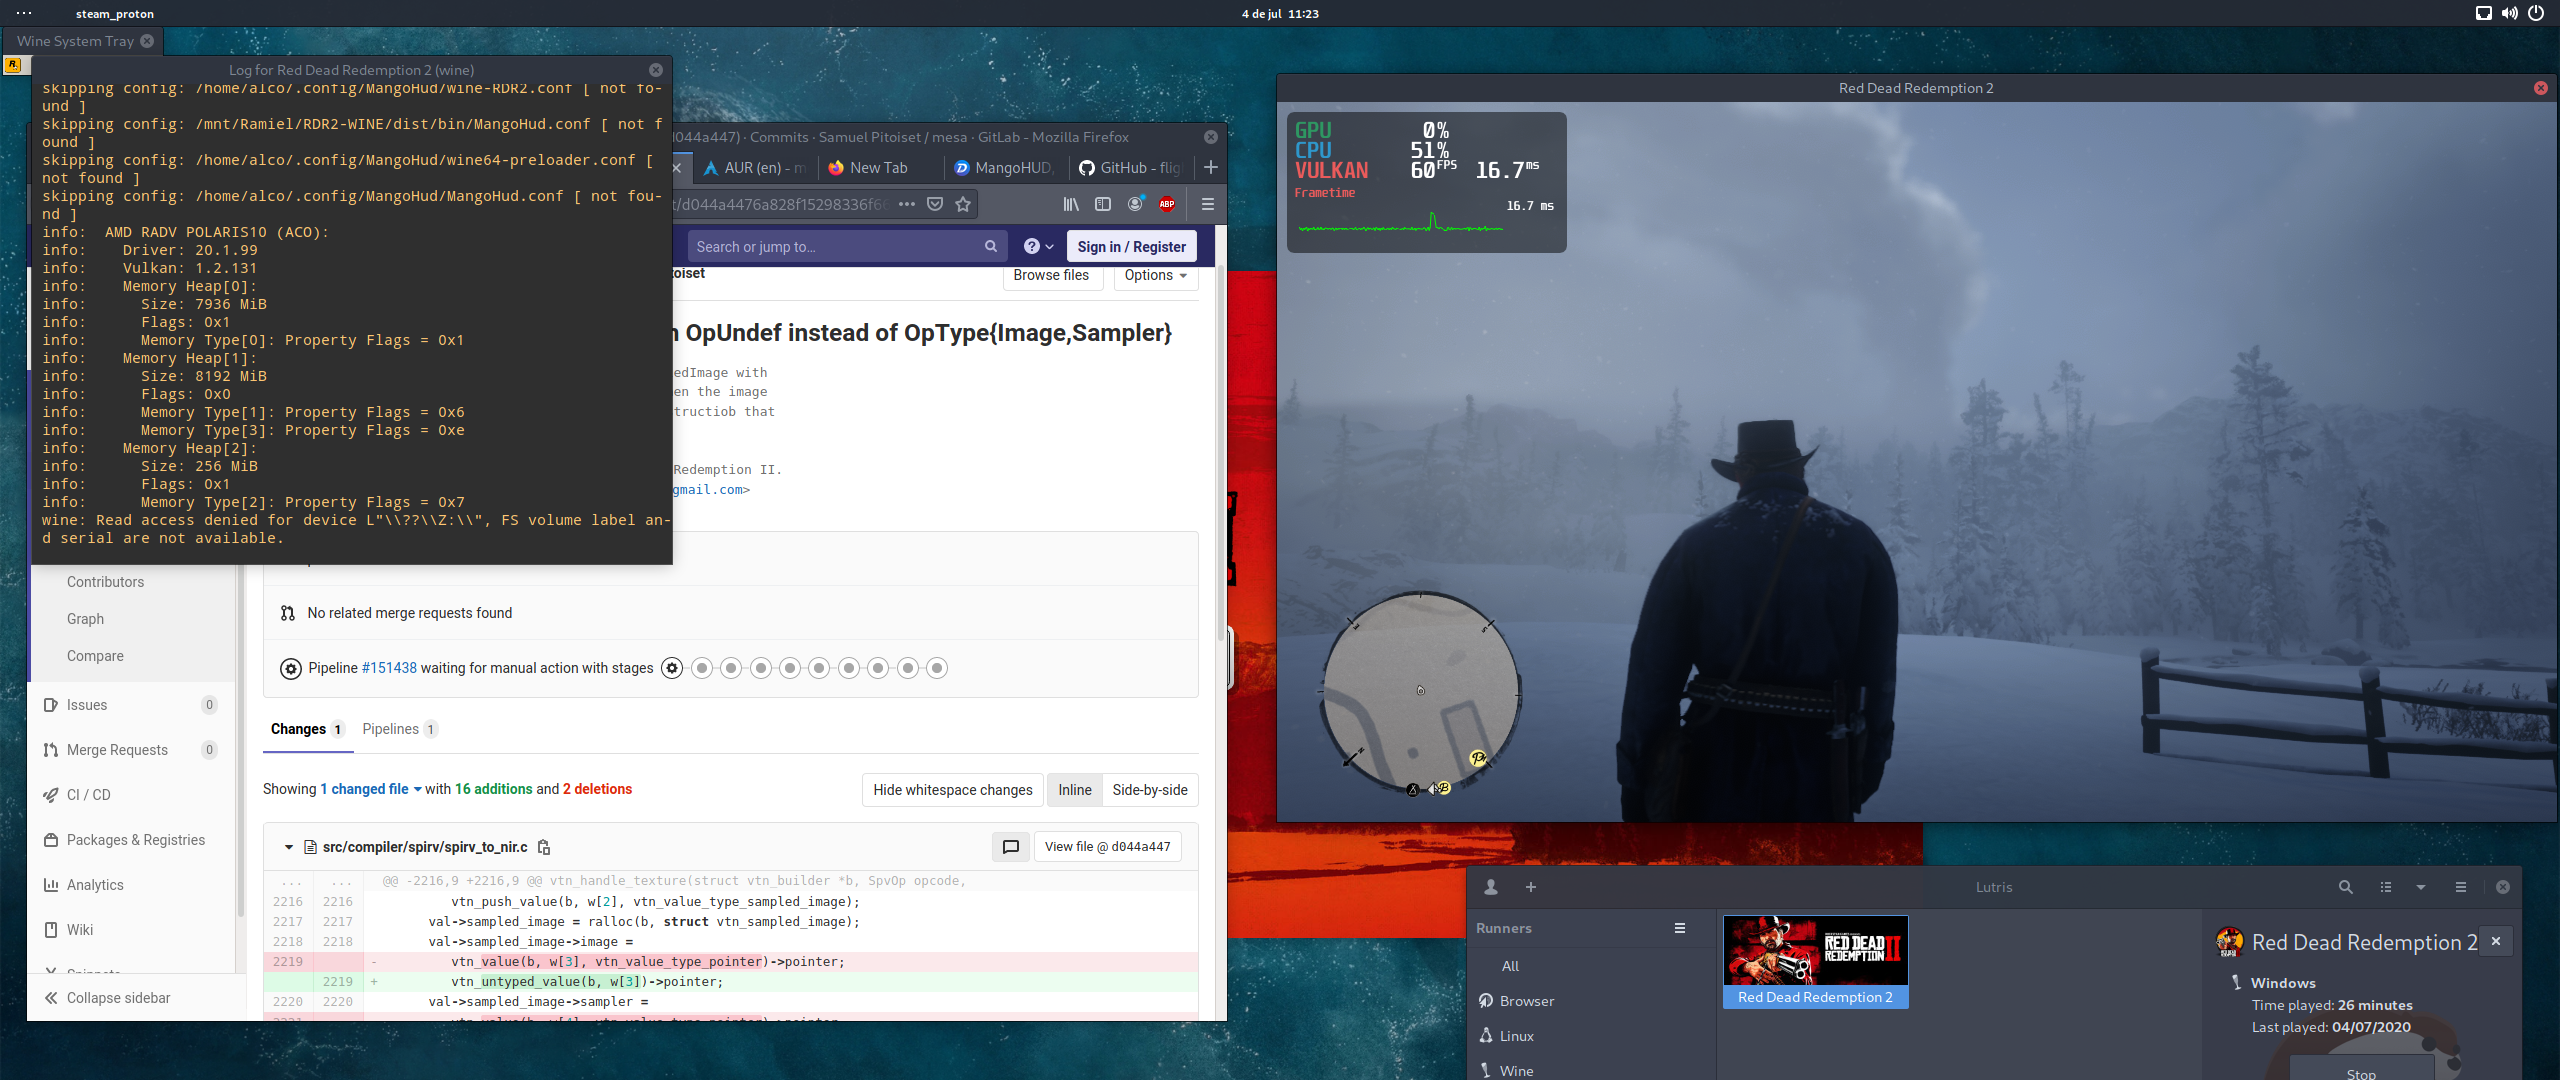Open the Firefox hamburger menu

pos(1208,204)
